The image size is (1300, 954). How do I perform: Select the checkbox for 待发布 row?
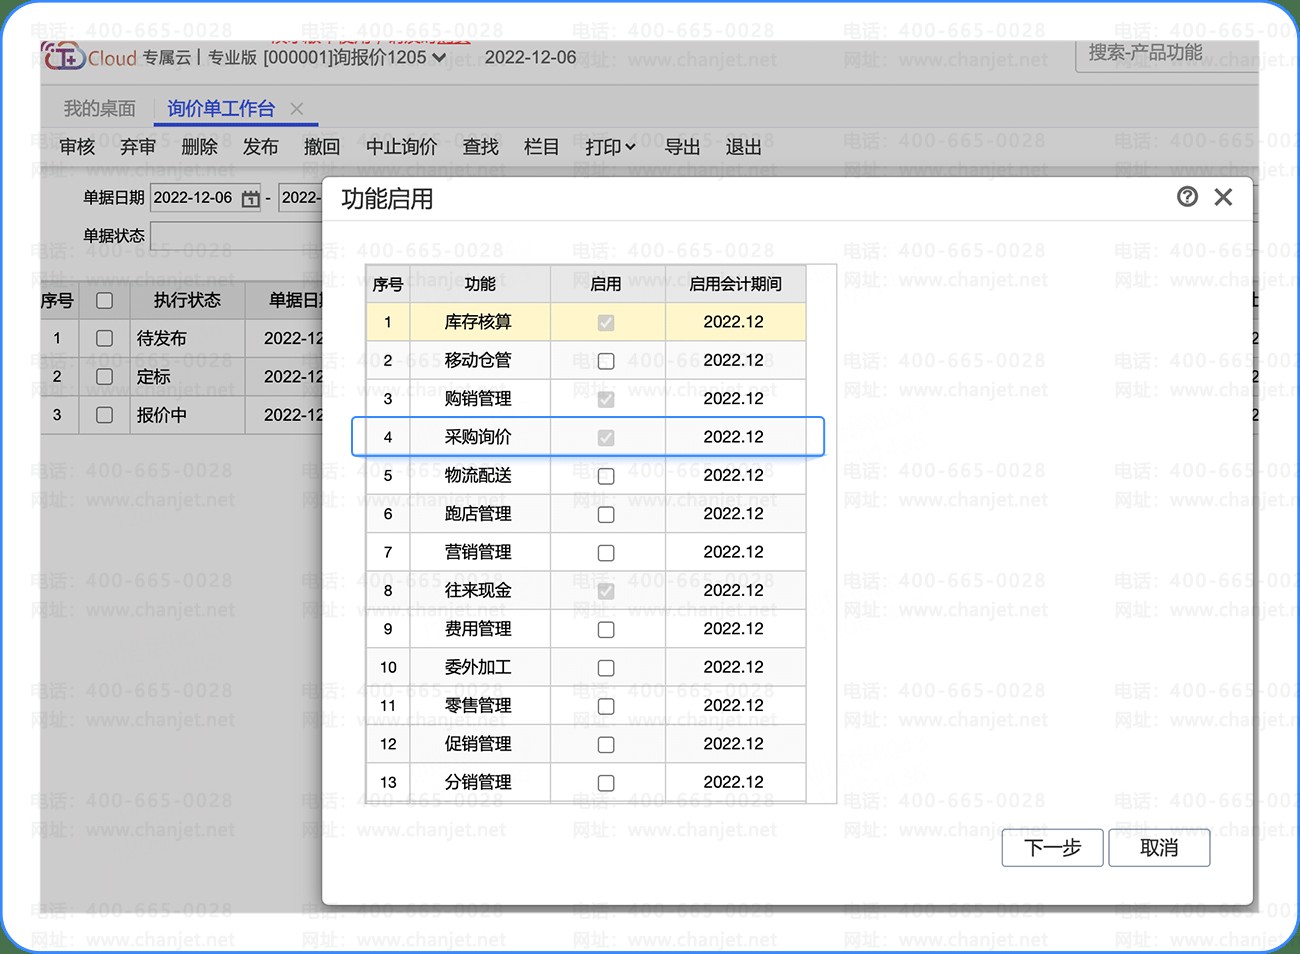tap(104, 338)
